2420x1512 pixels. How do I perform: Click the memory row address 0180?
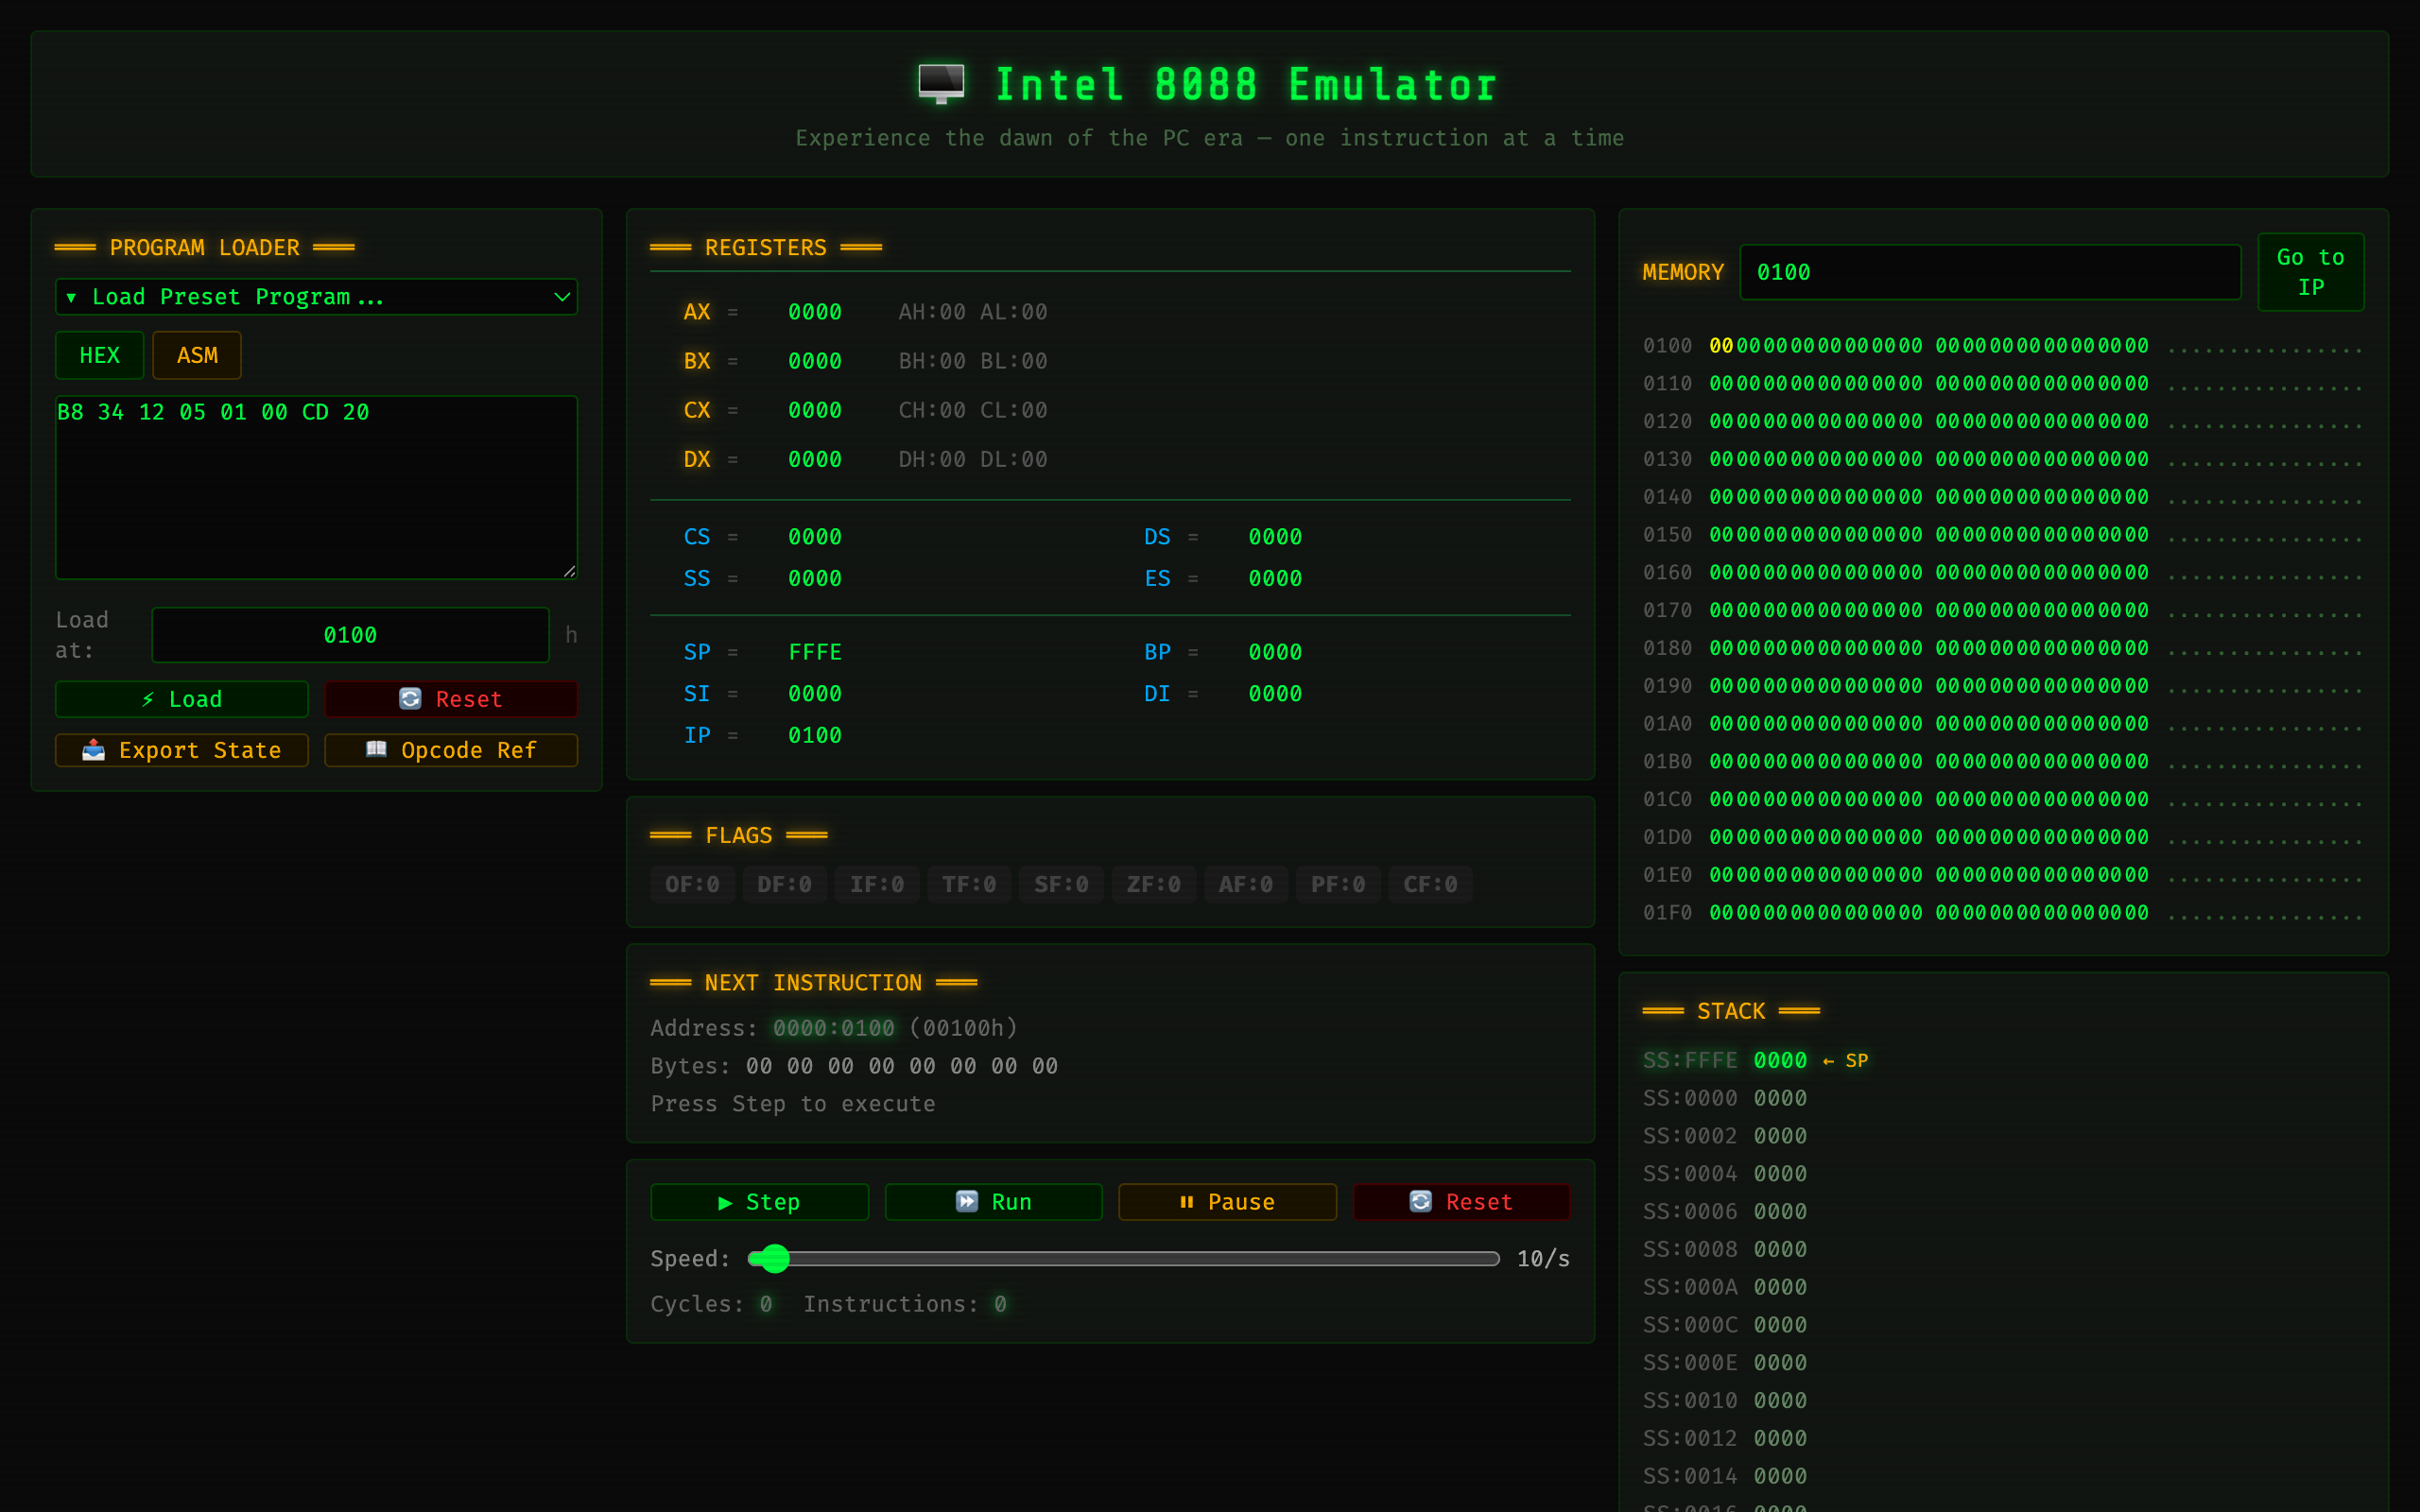click(1667, 648)
